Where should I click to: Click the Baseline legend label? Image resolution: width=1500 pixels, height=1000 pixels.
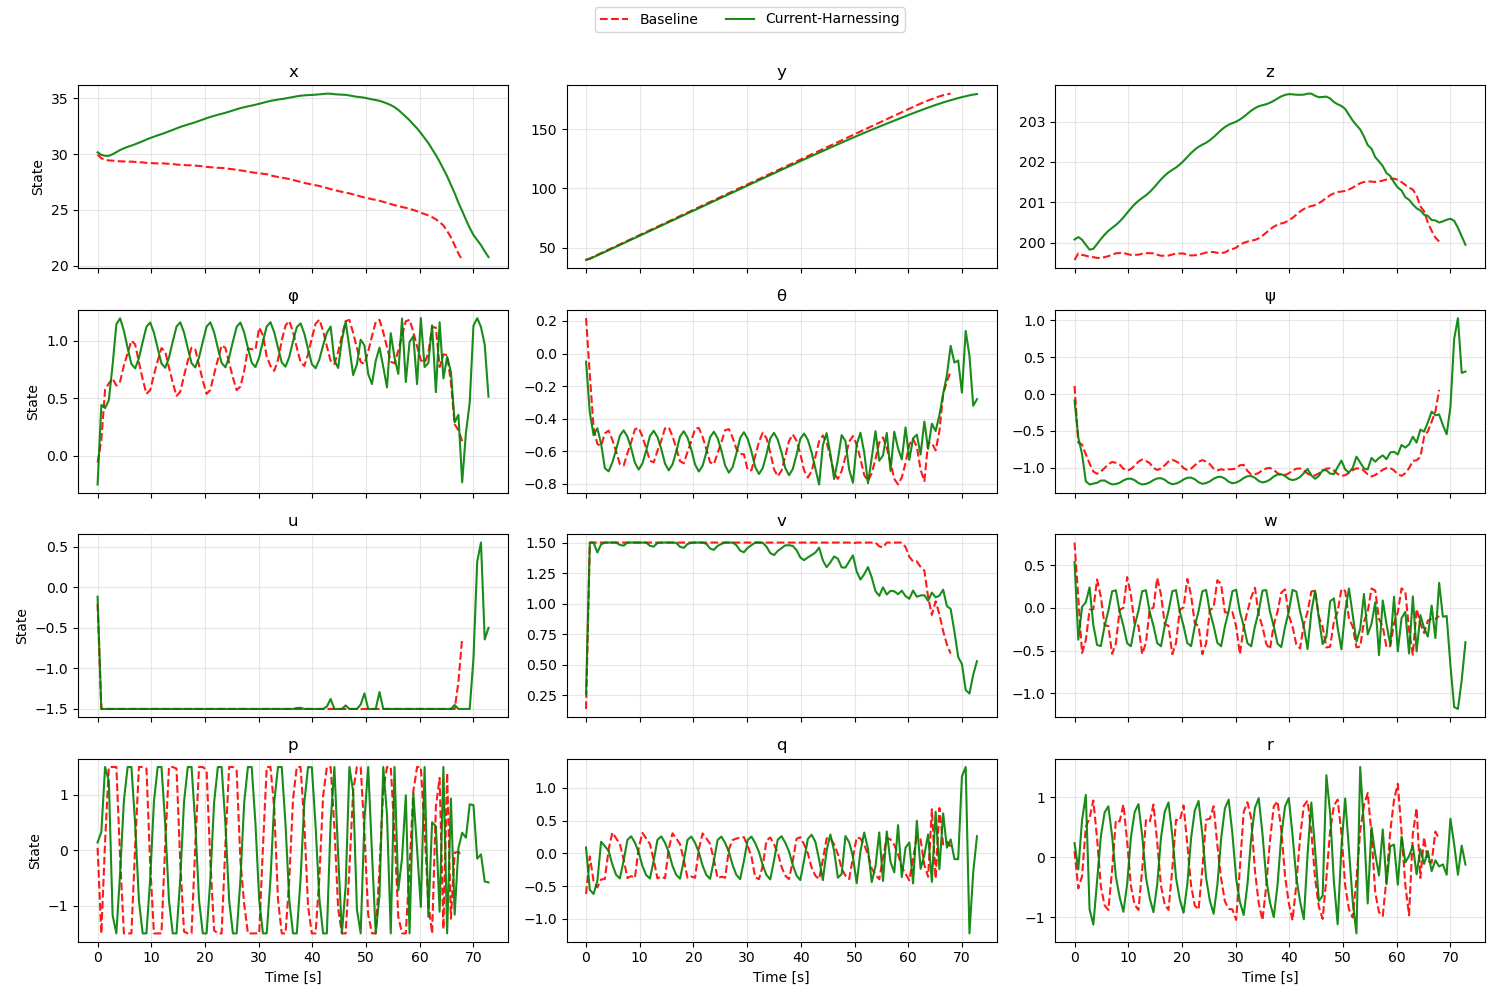(668, 19)
